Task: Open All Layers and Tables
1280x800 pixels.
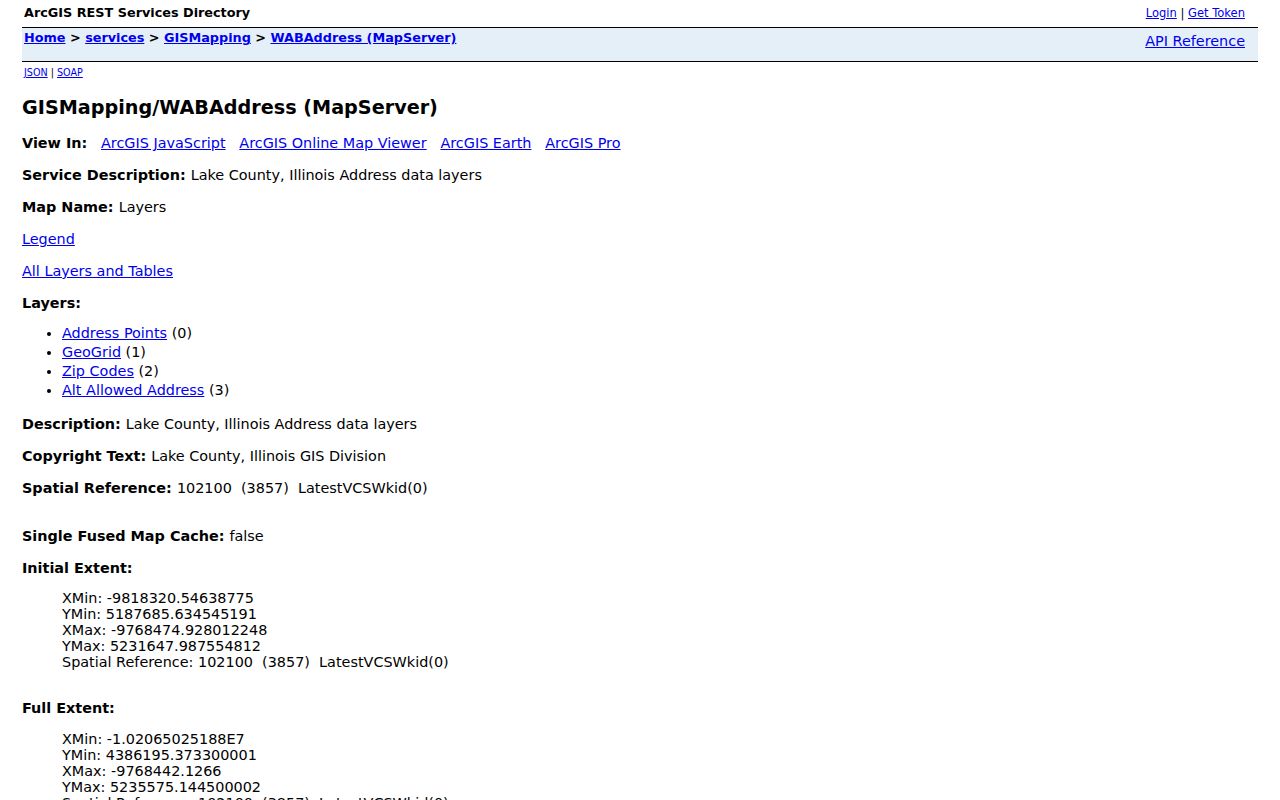Action: (97, 271)
